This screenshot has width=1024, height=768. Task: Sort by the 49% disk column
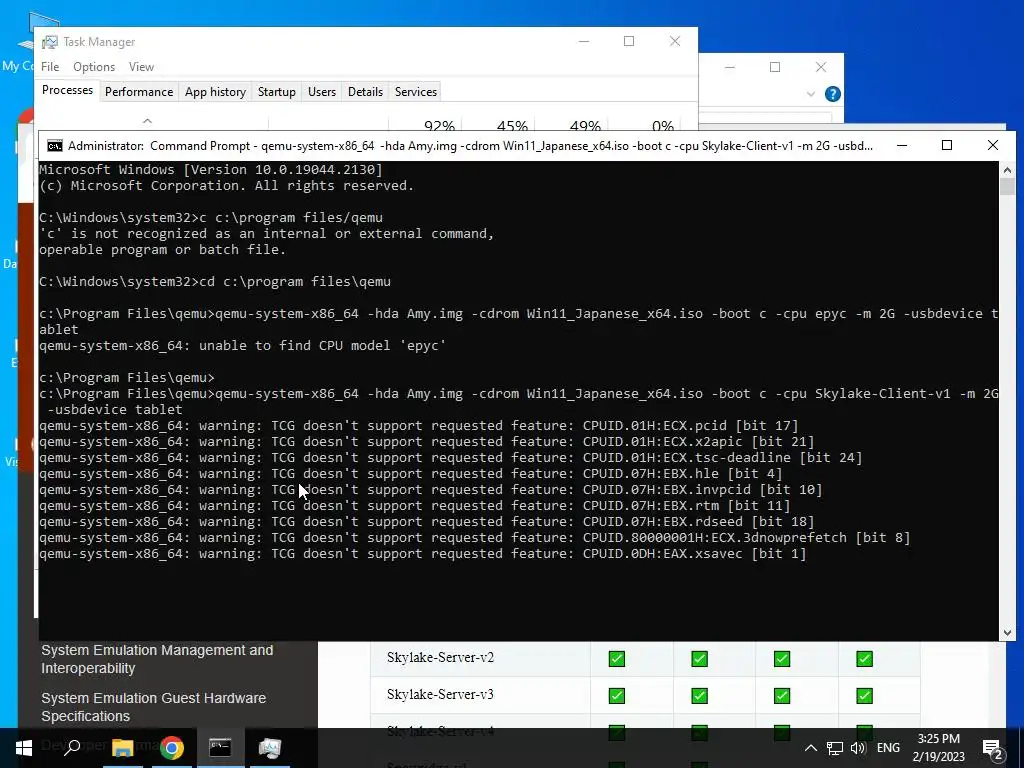click(x=584, y=125)
